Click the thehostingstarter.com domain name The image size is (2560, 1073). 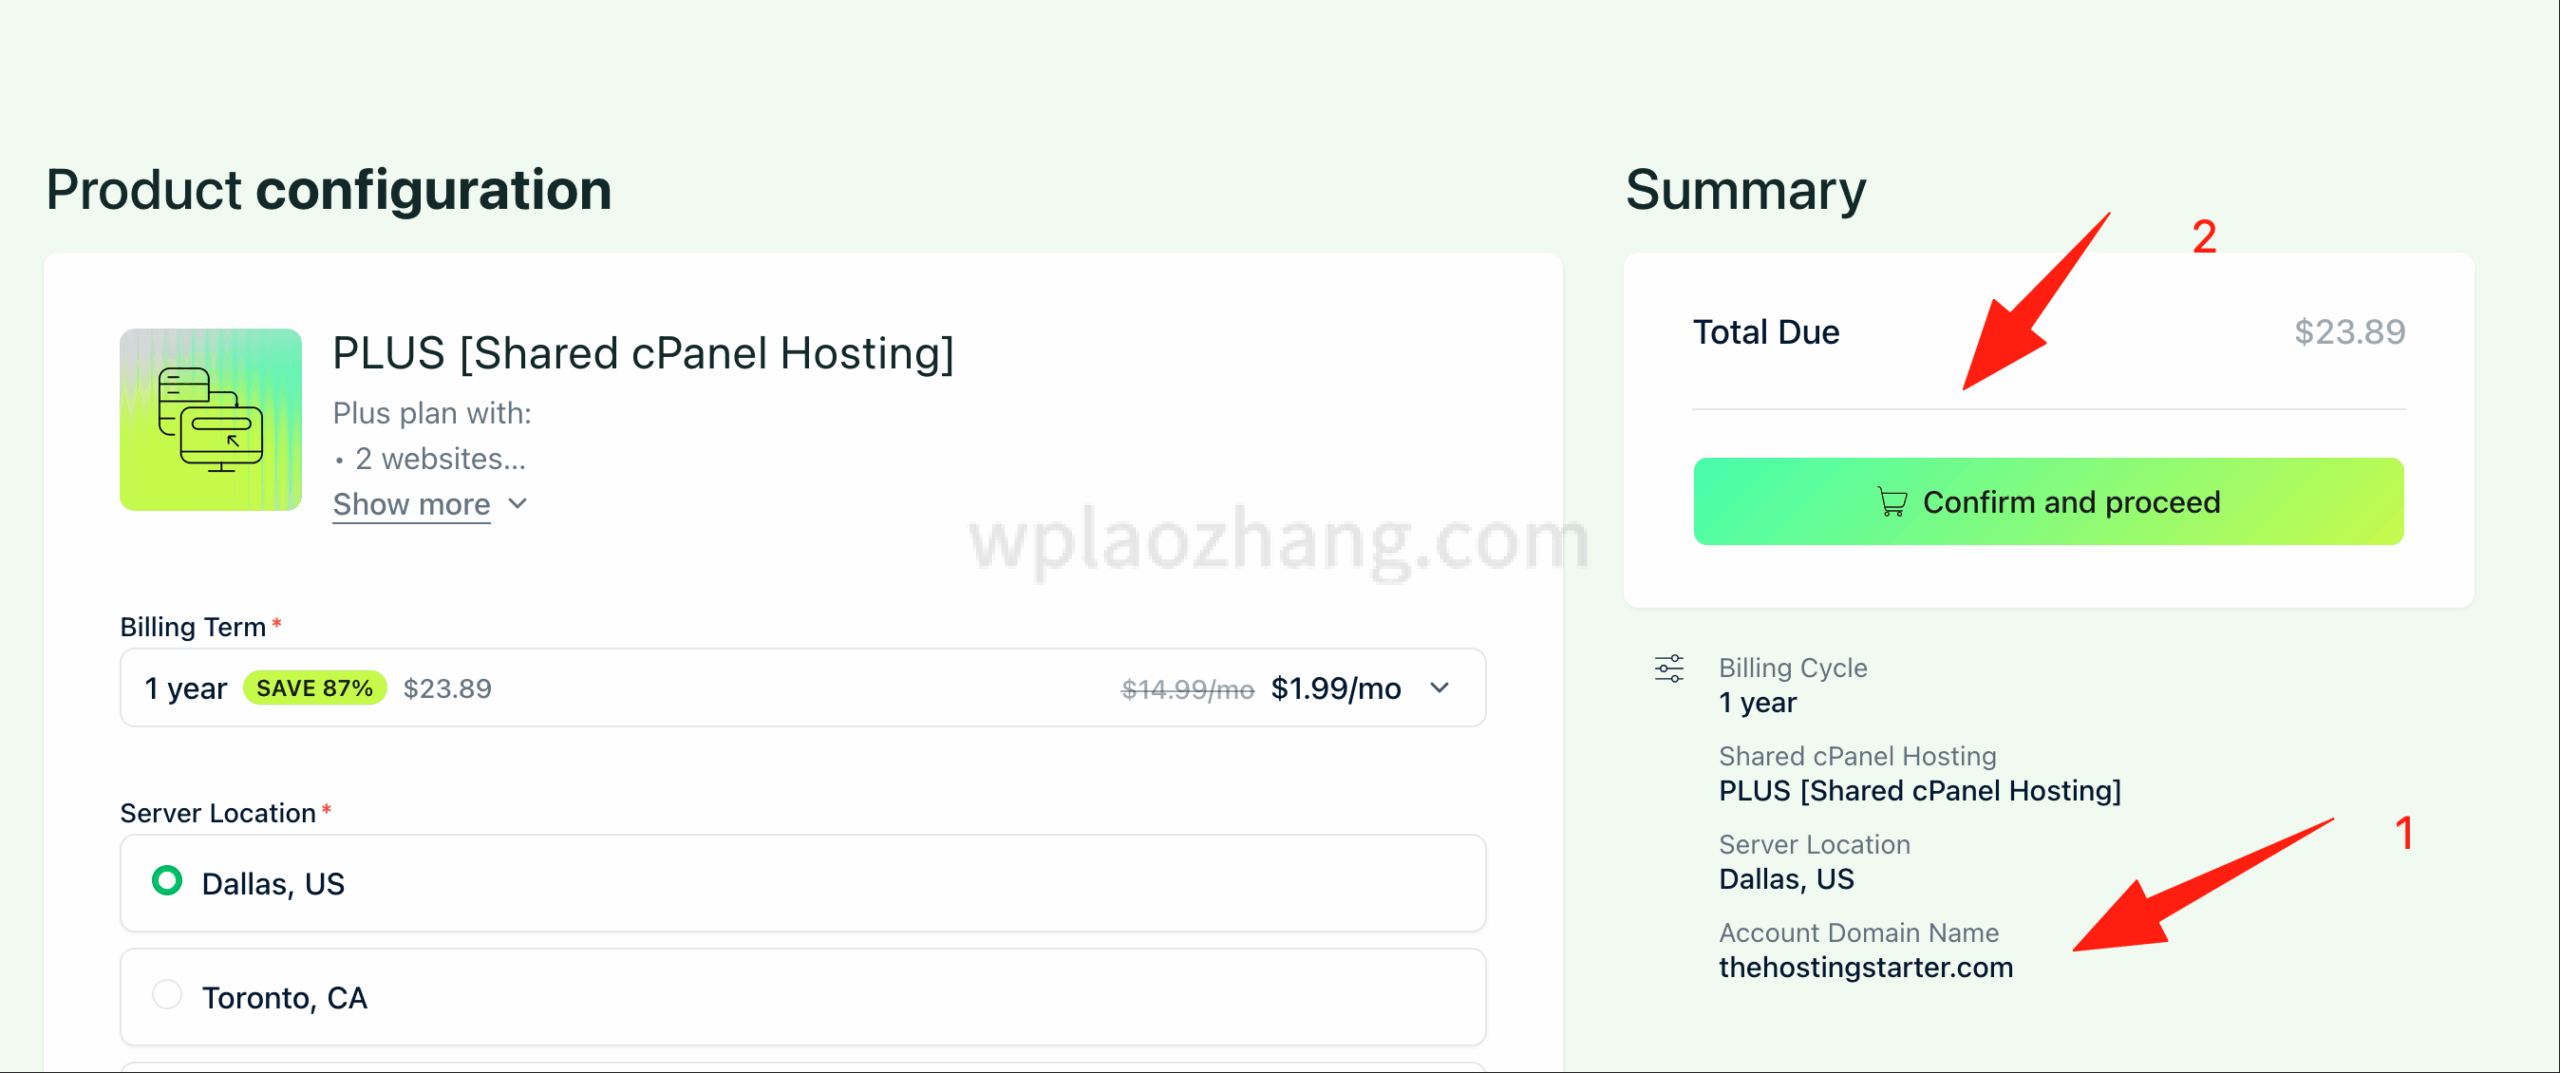coord(1865,968)
